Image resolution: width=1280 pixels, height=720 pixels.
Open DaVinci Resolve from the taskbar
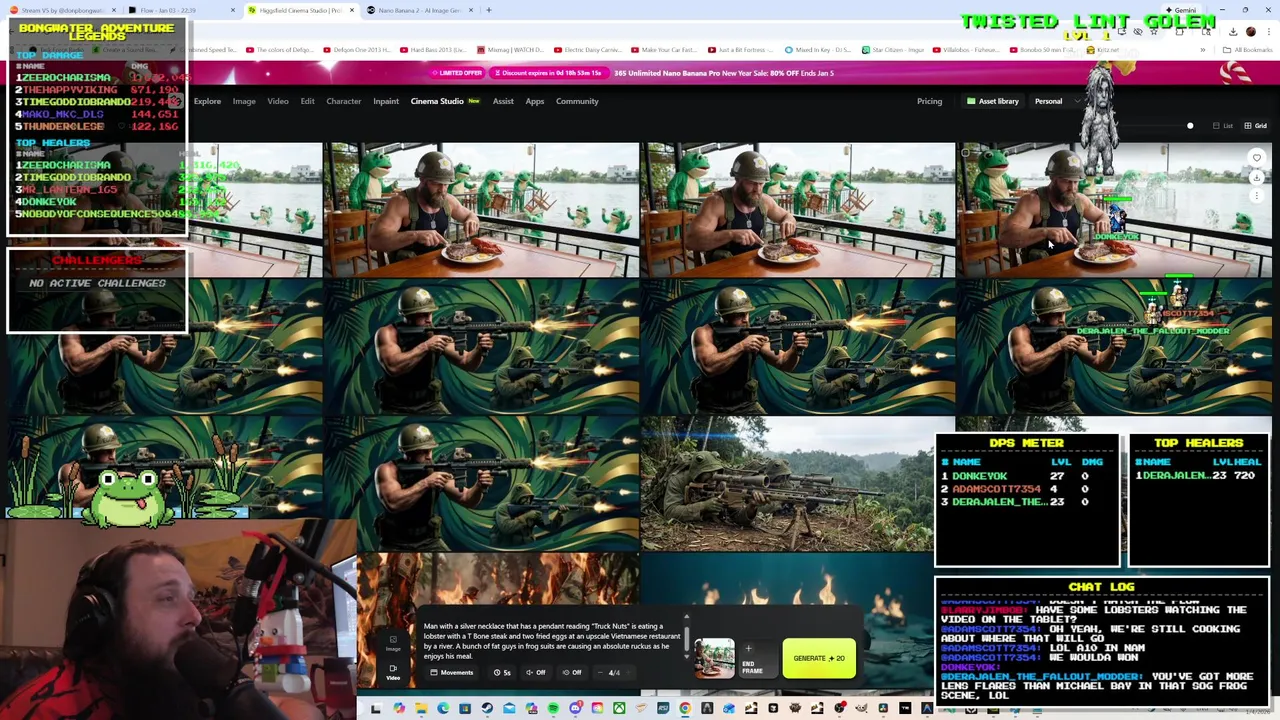pos(882,709)
